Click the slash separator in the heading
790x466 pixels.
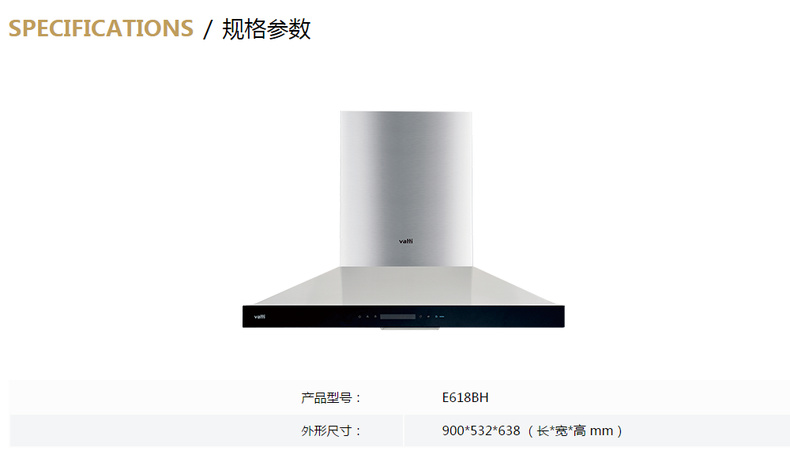pyautogui.click(x=208, y=29)
